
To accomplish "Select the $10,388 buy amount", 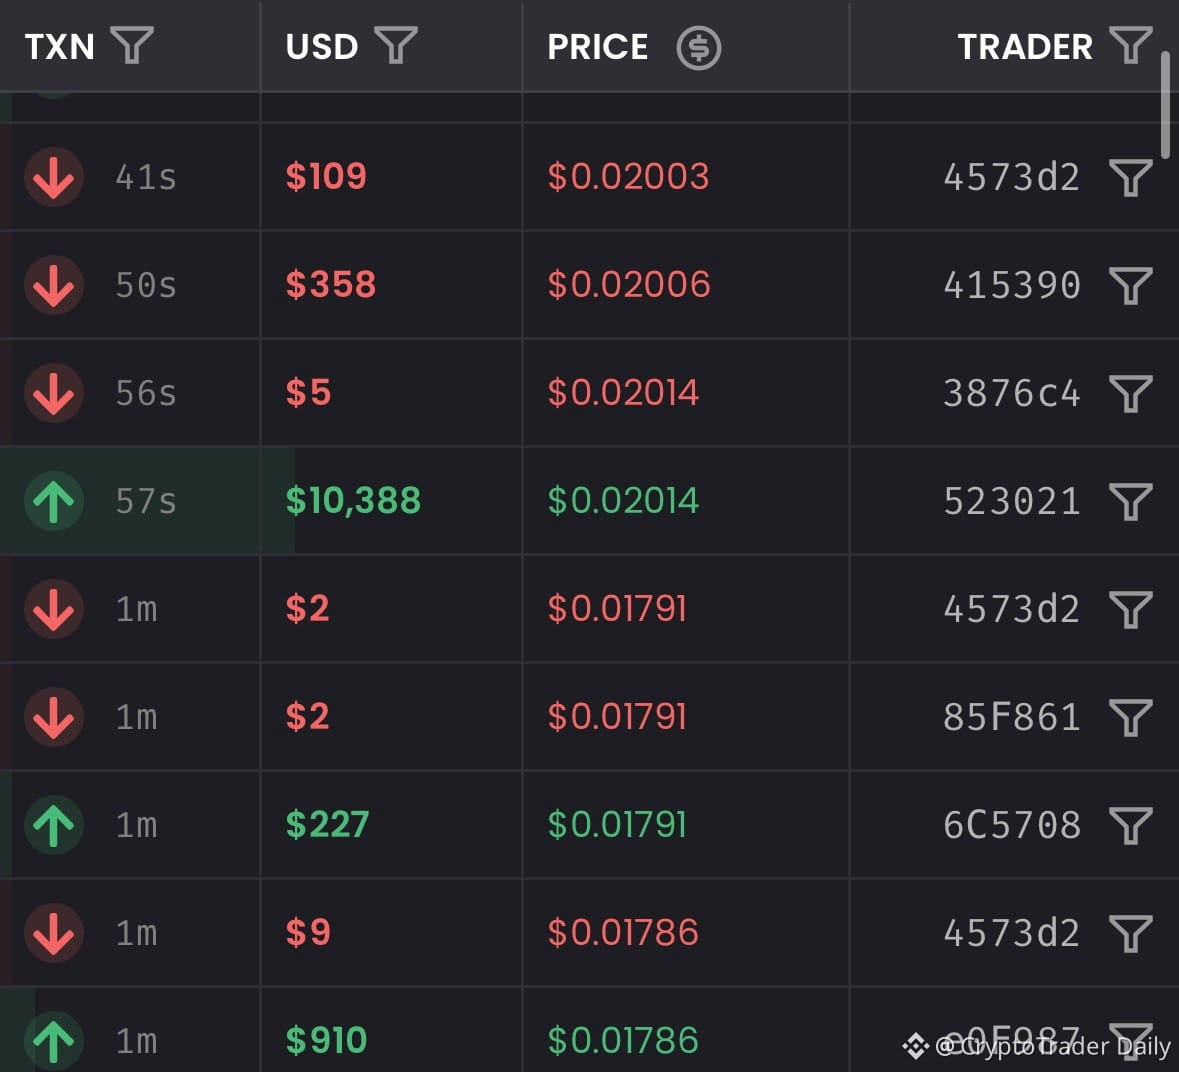I will 353,501.
